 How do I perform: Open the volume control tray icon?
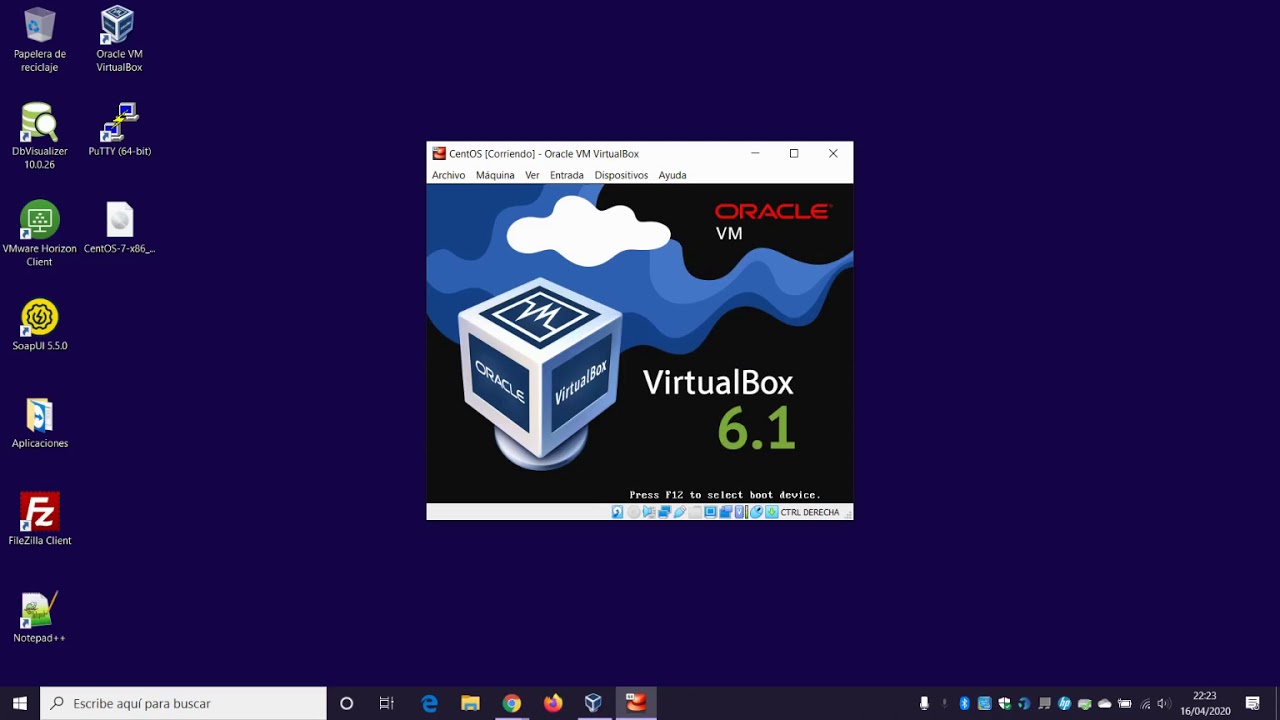pyautogui.click(x=1164, y=703)
